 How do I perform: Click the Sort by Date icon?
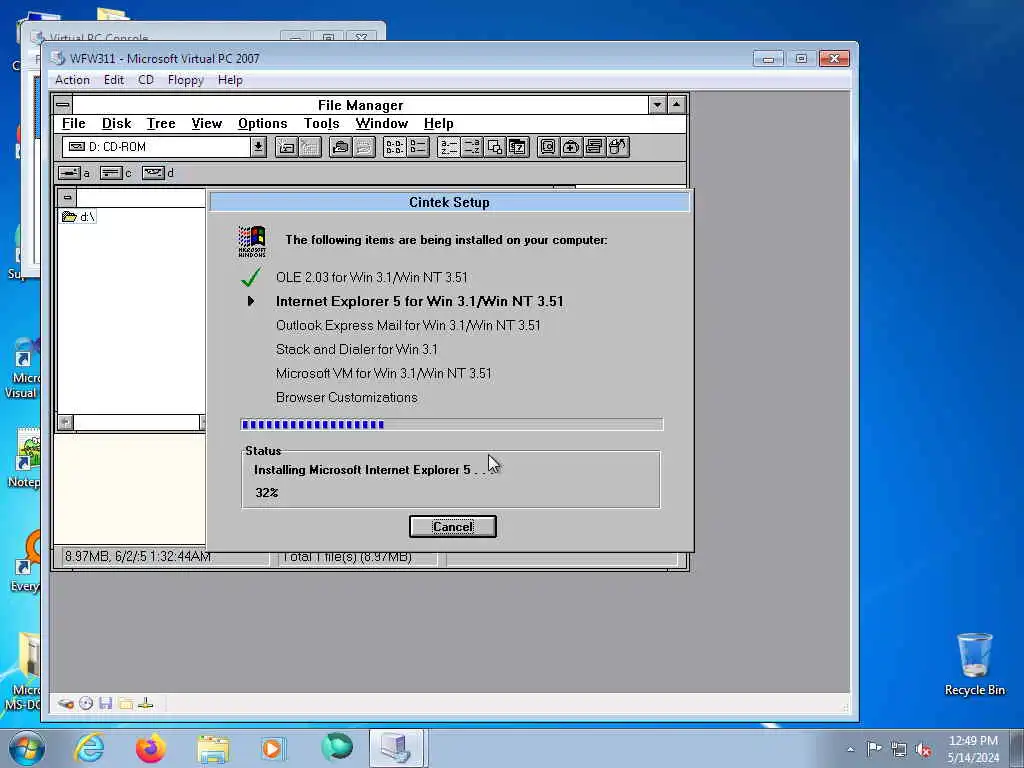point(517,147)
